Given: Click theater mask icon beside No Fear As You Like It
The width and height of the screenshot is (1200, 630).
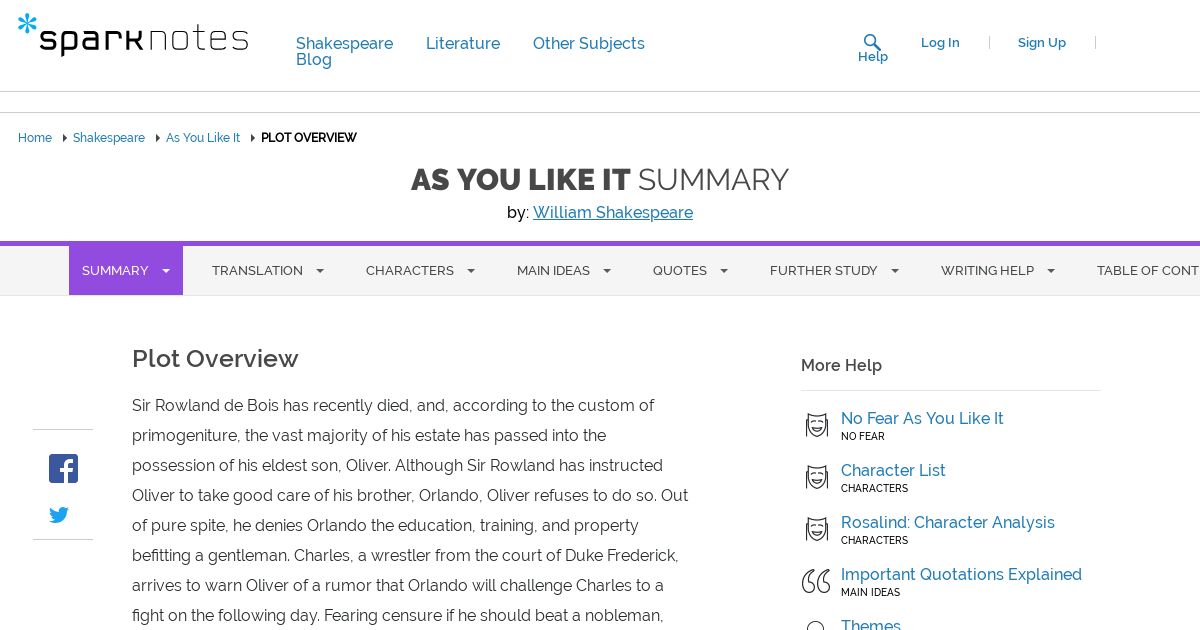Looking at the screenshot, I should click(x=817, y=426).
